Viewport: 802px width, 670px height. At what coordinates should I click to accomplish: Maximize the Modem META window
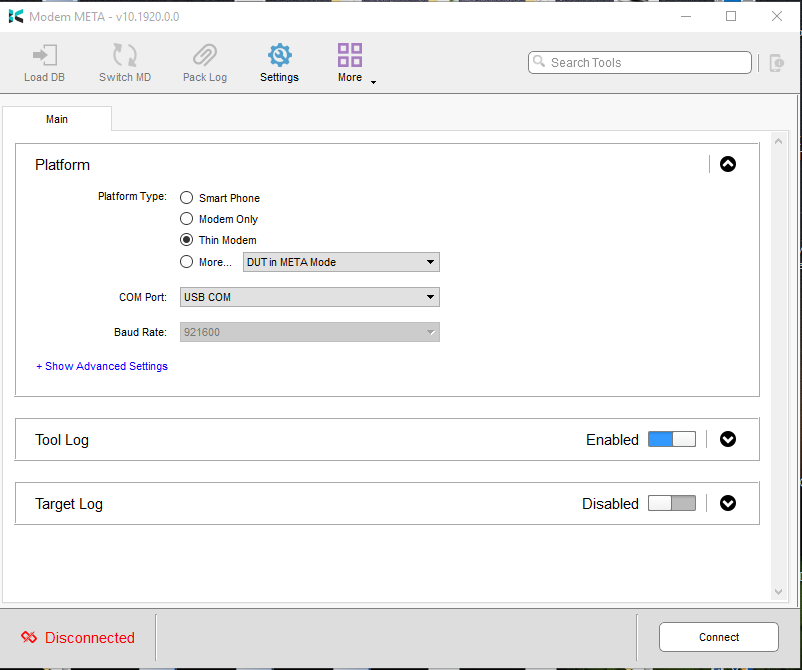731,16
